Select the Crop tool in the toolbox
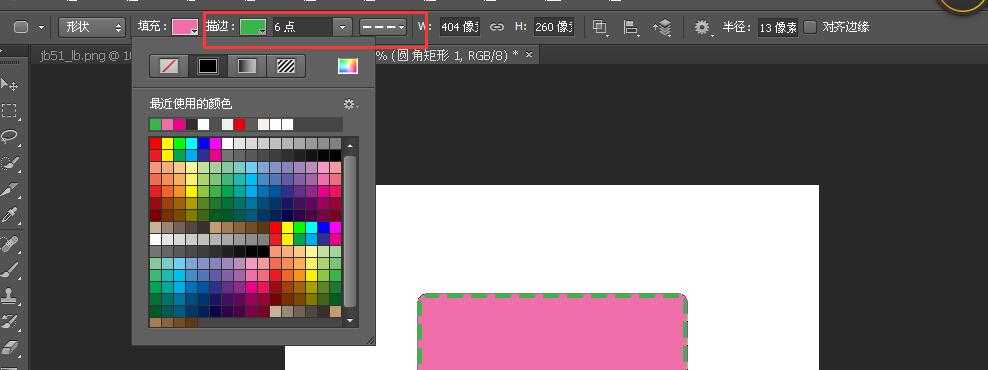This screenshot has height=370, width=988. point(9,190)
